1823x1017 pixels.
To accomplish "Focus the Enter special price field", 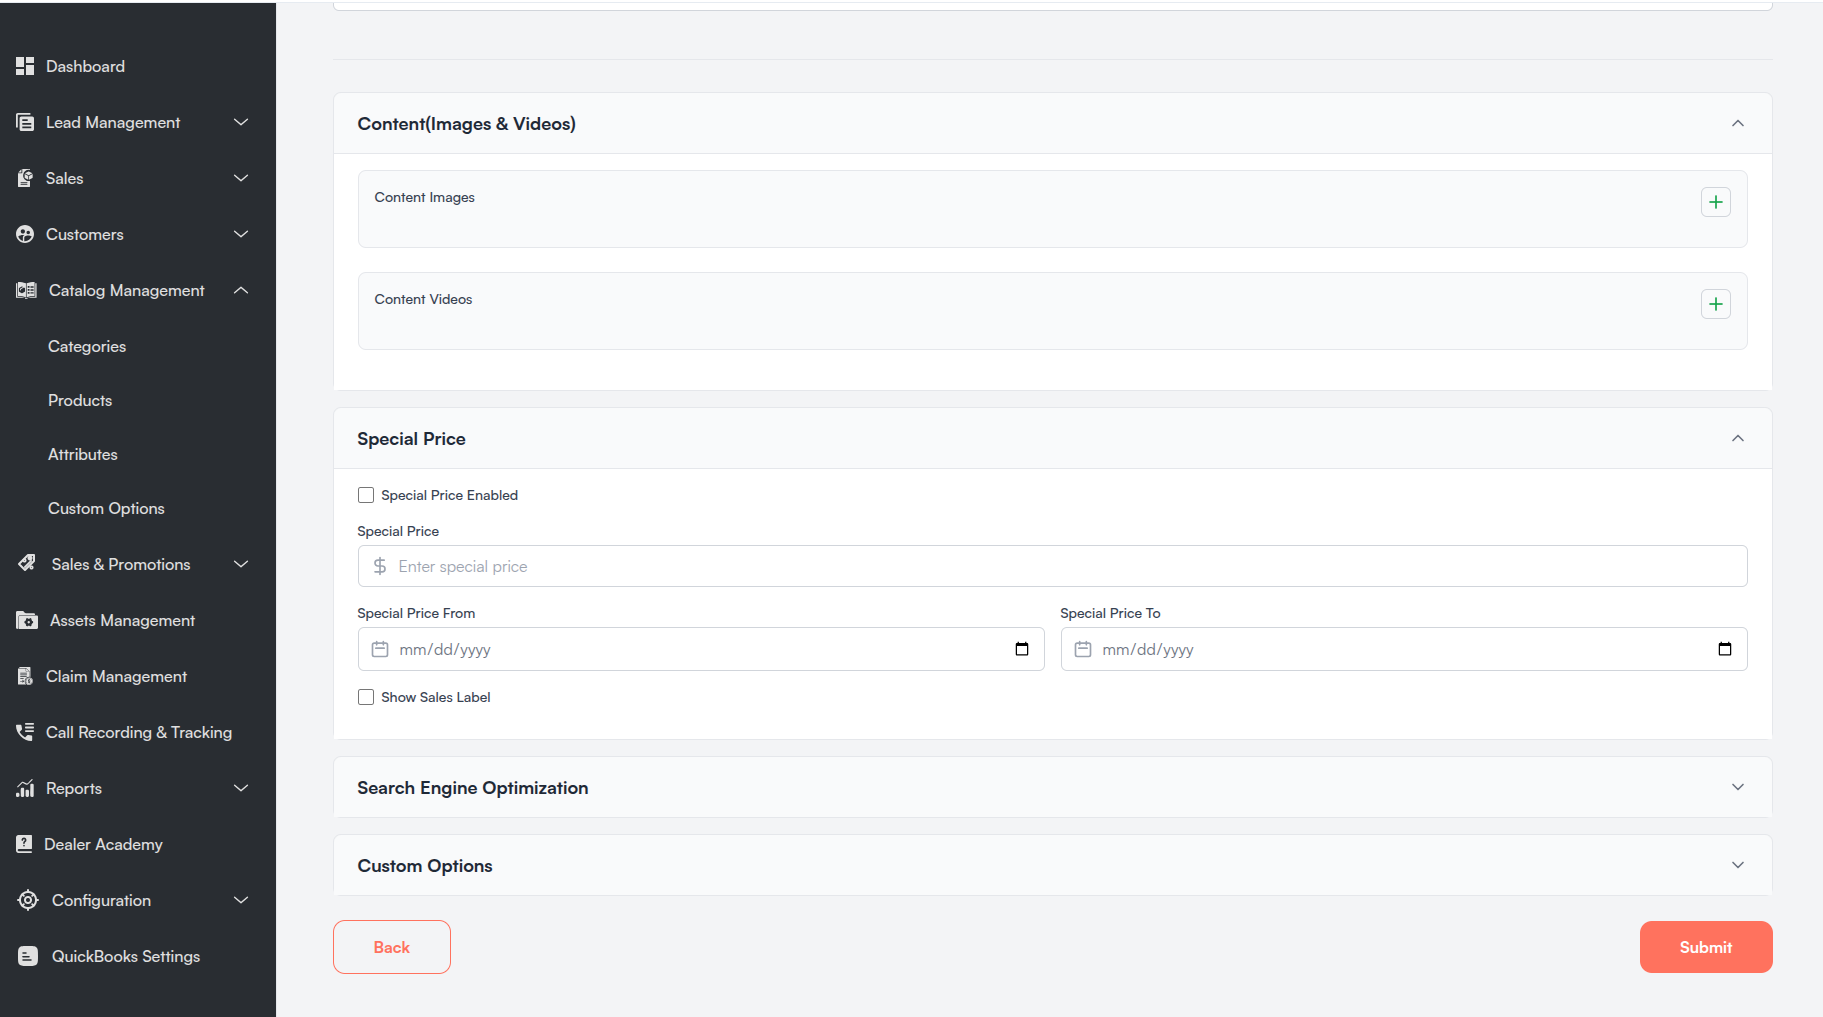I will (x=1052, y=566).
